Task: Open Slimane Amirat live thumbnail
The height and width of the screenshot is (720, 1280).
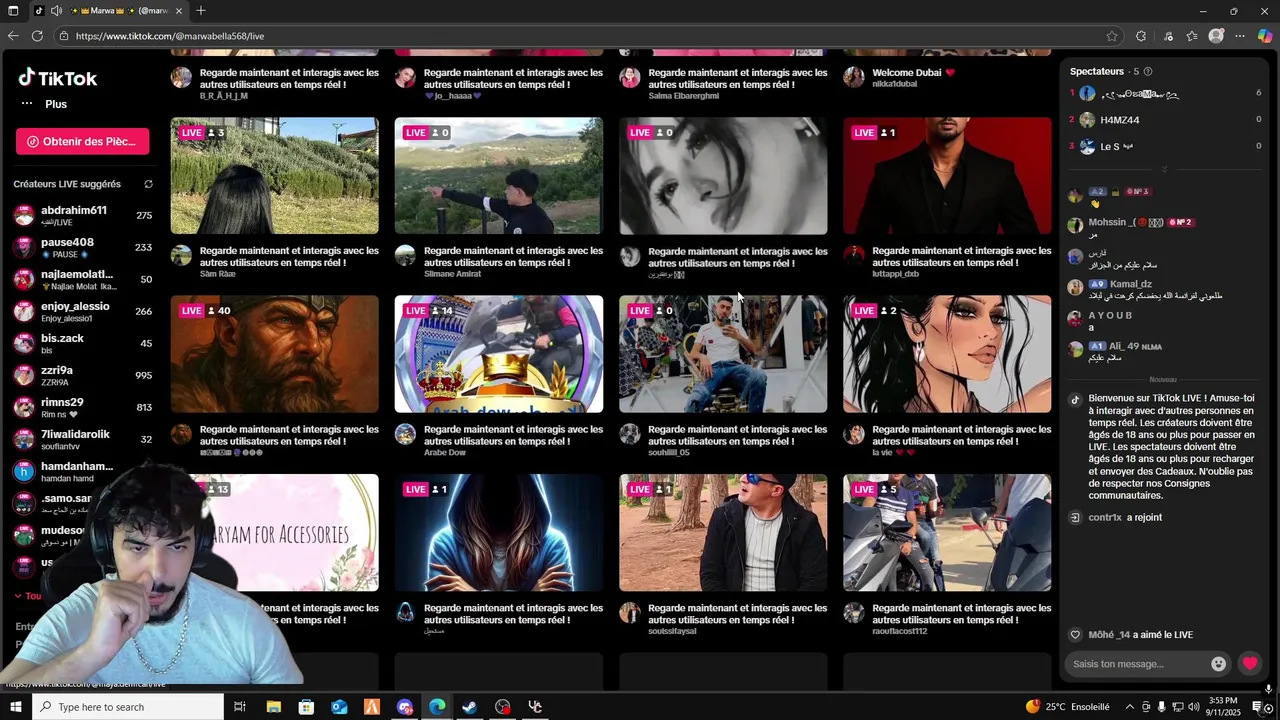Action: [x=499, y=176]
